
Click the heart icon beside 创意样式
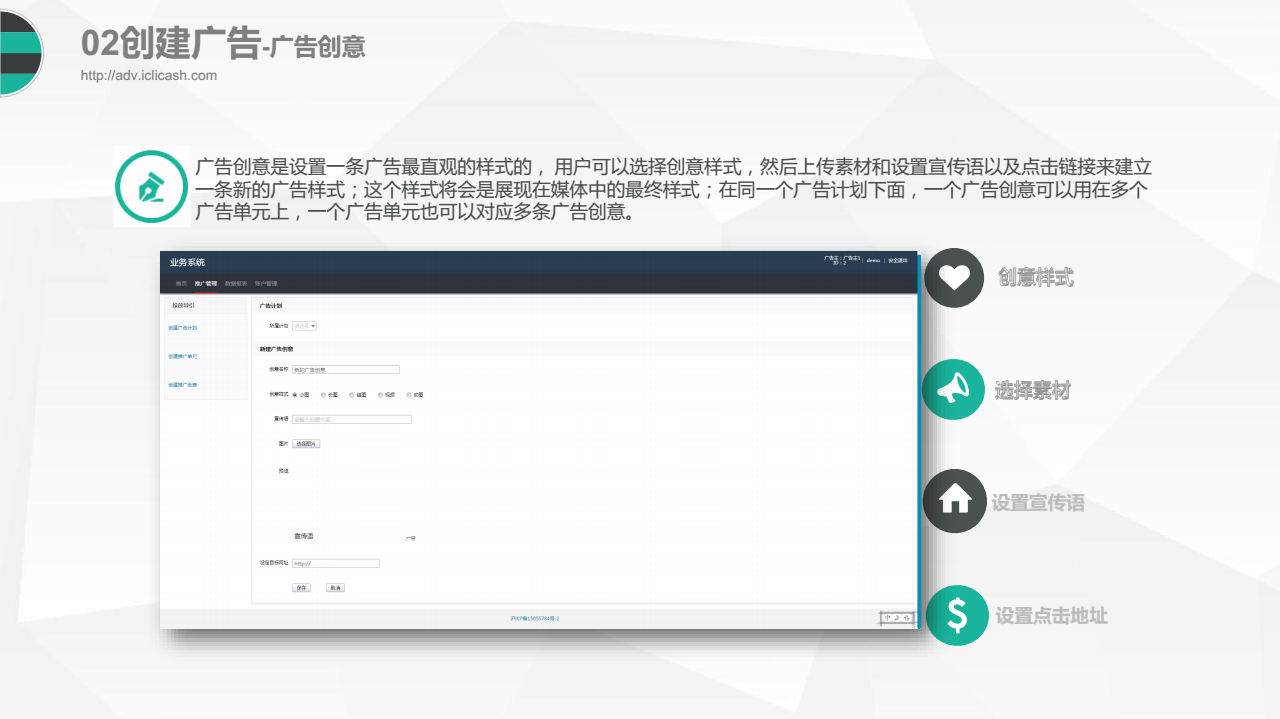pyautogui.click(x=953, y=278)
